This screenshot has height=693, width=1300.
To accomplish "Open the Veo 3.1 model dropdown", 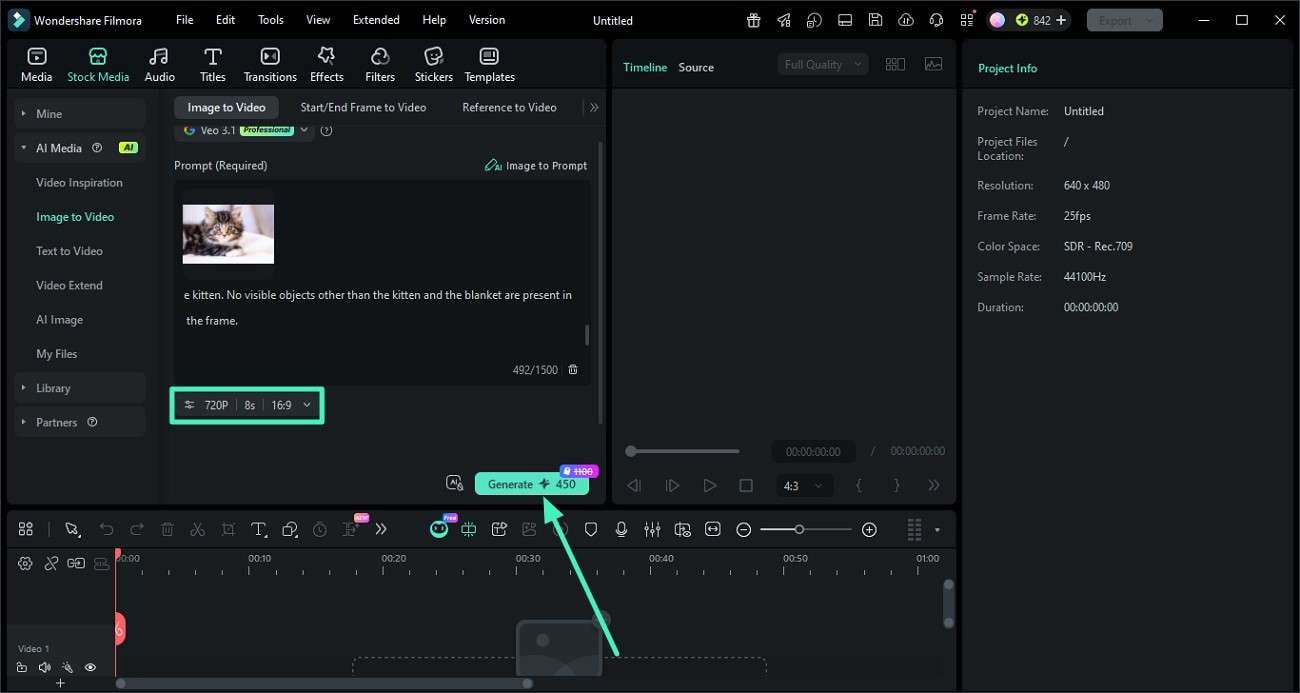I will point(305,129).
